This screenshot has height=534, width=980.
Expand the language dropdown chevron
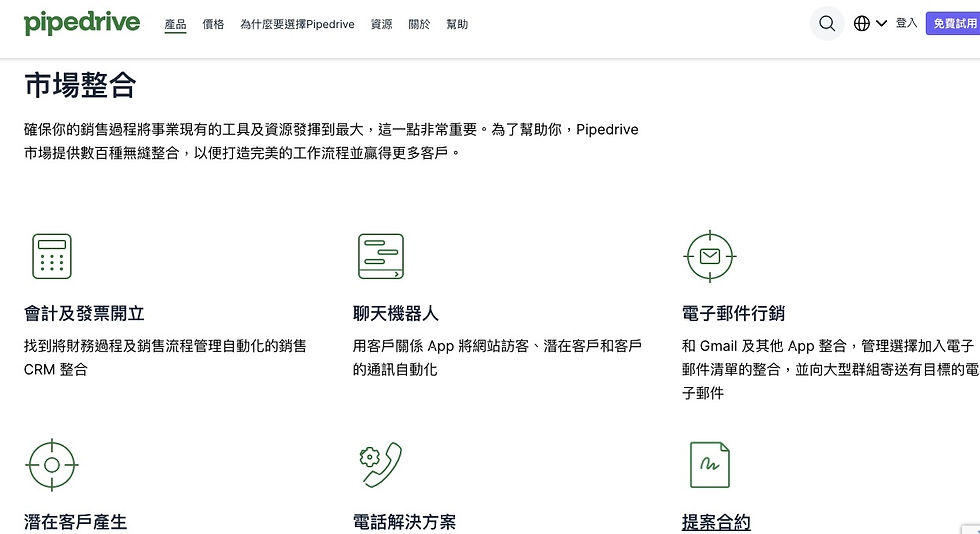click(x=881, y=24)
